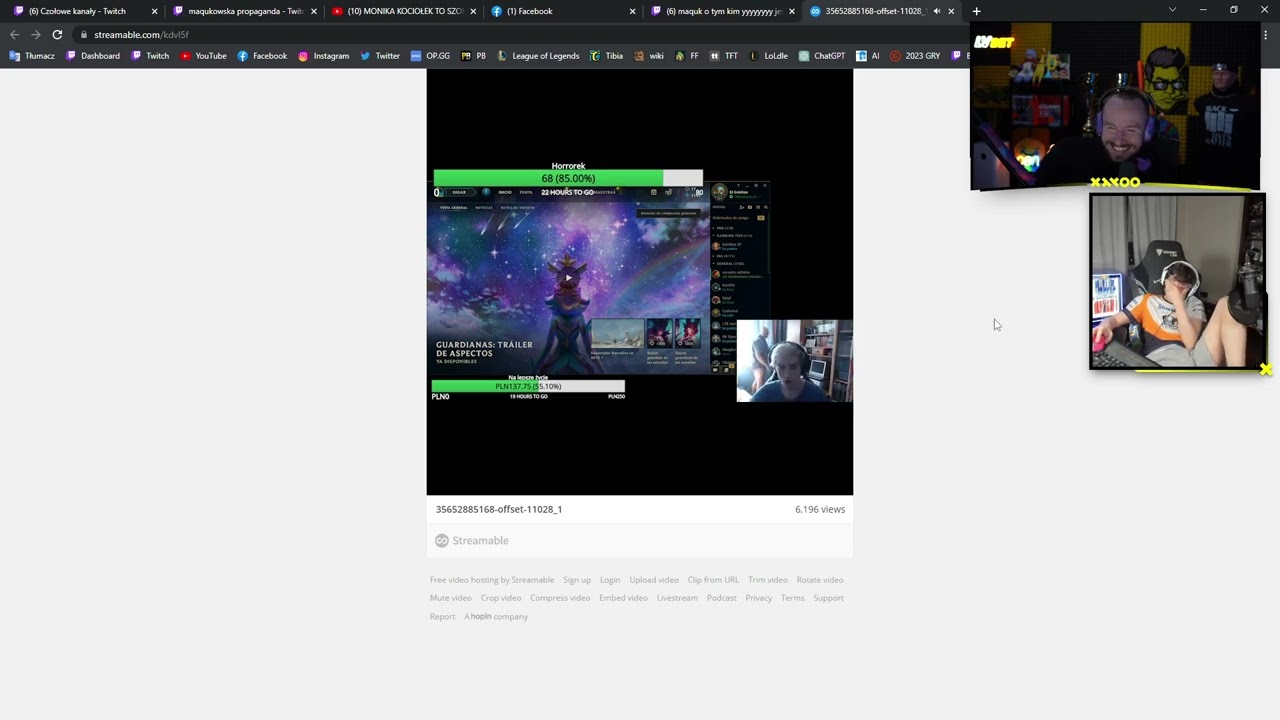This screenshot has width=1280, height=720.
Task: Open a new browser tab
Action: click(976, 11)
